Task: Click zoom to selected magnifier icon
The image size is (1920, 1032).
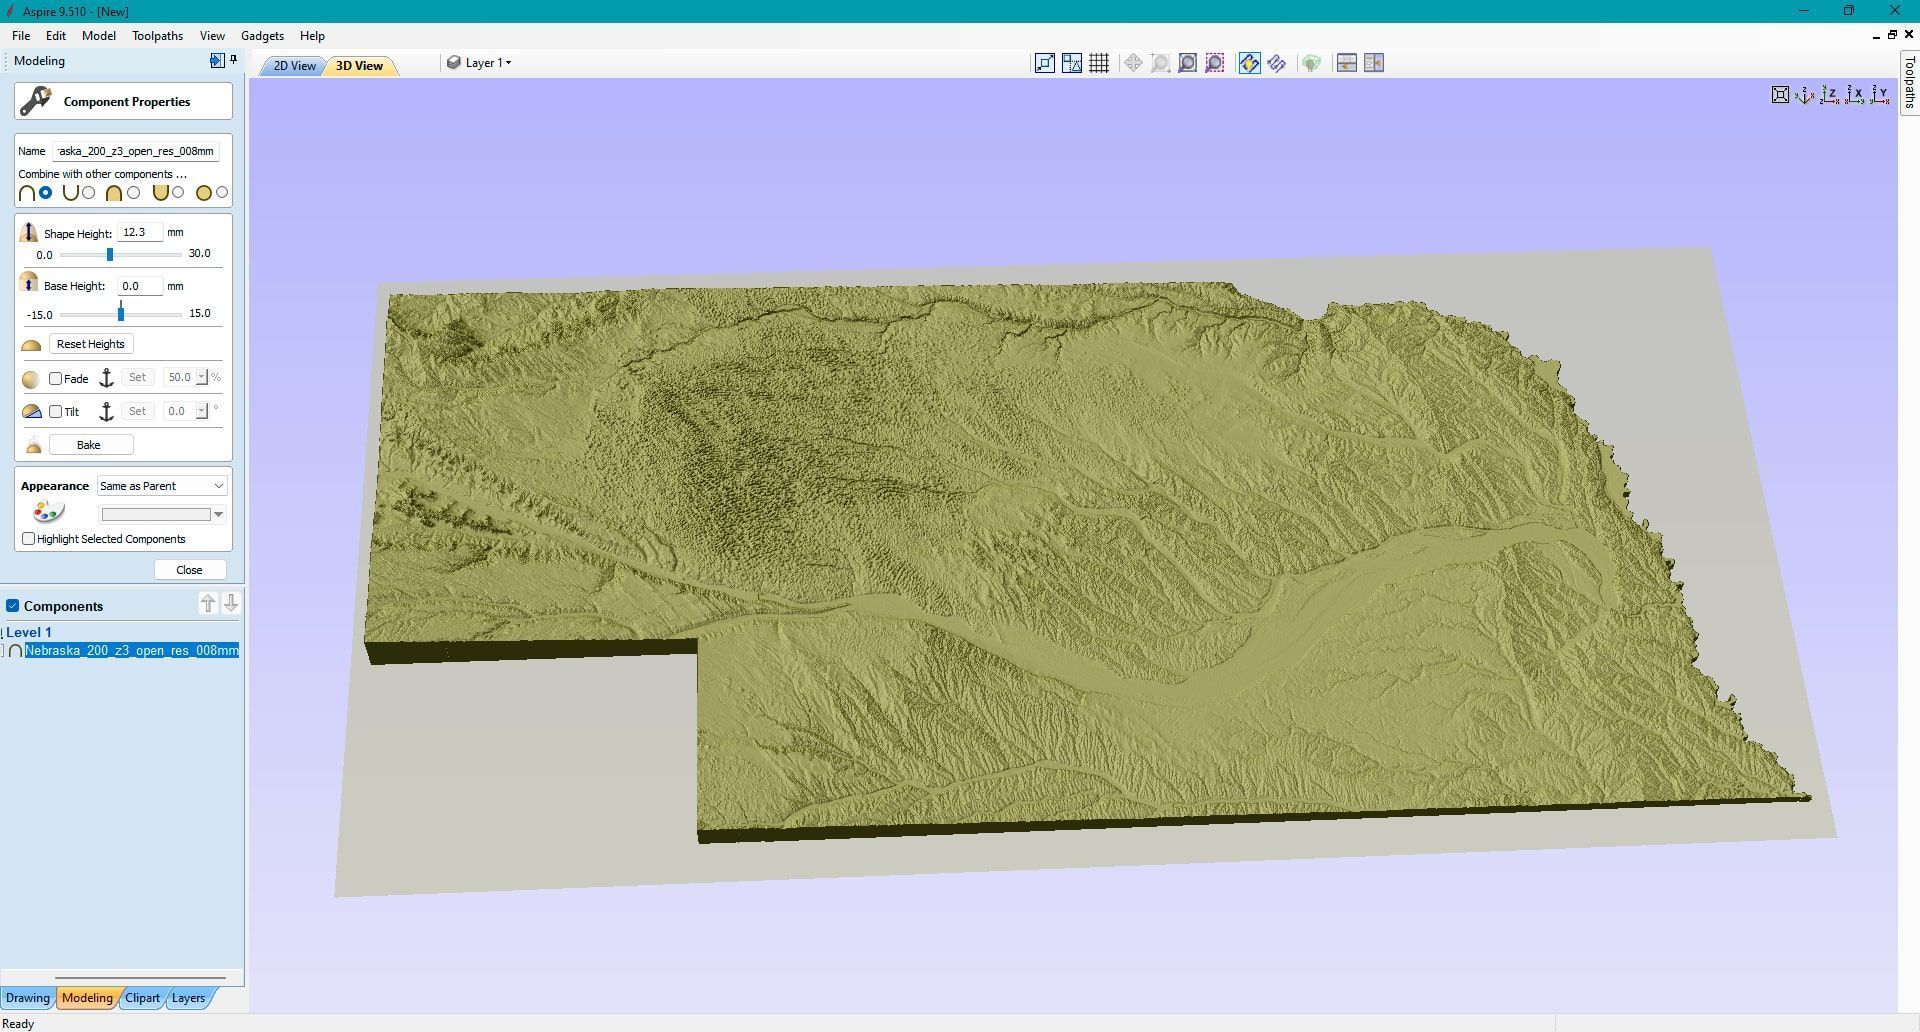Action: tap(1214, 63)
